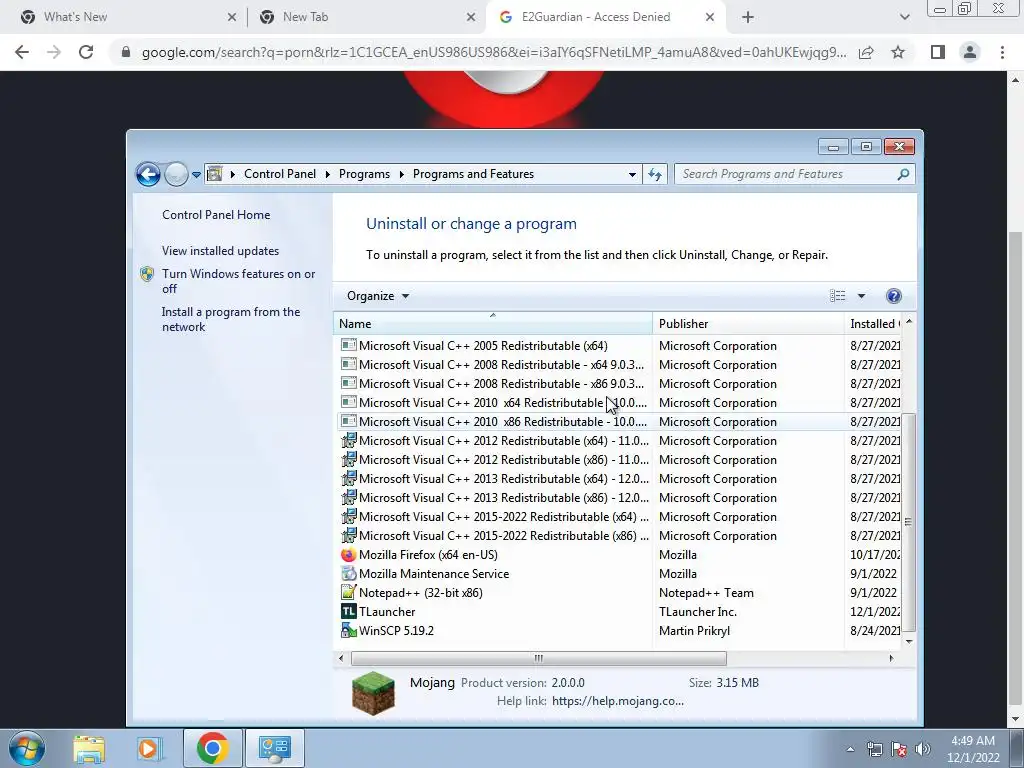Reload the page in Chrome
The width and height of the screenshot is (1024, 768).
pyautogui.click(x=86, y=52)
